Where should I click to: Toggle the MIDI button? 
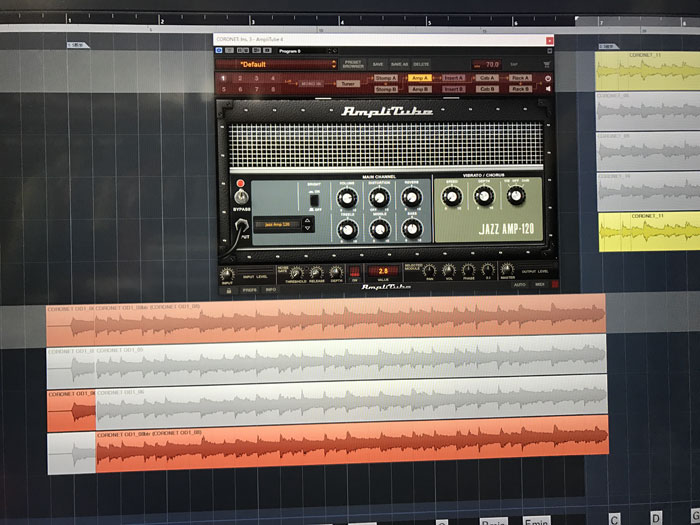540,284
